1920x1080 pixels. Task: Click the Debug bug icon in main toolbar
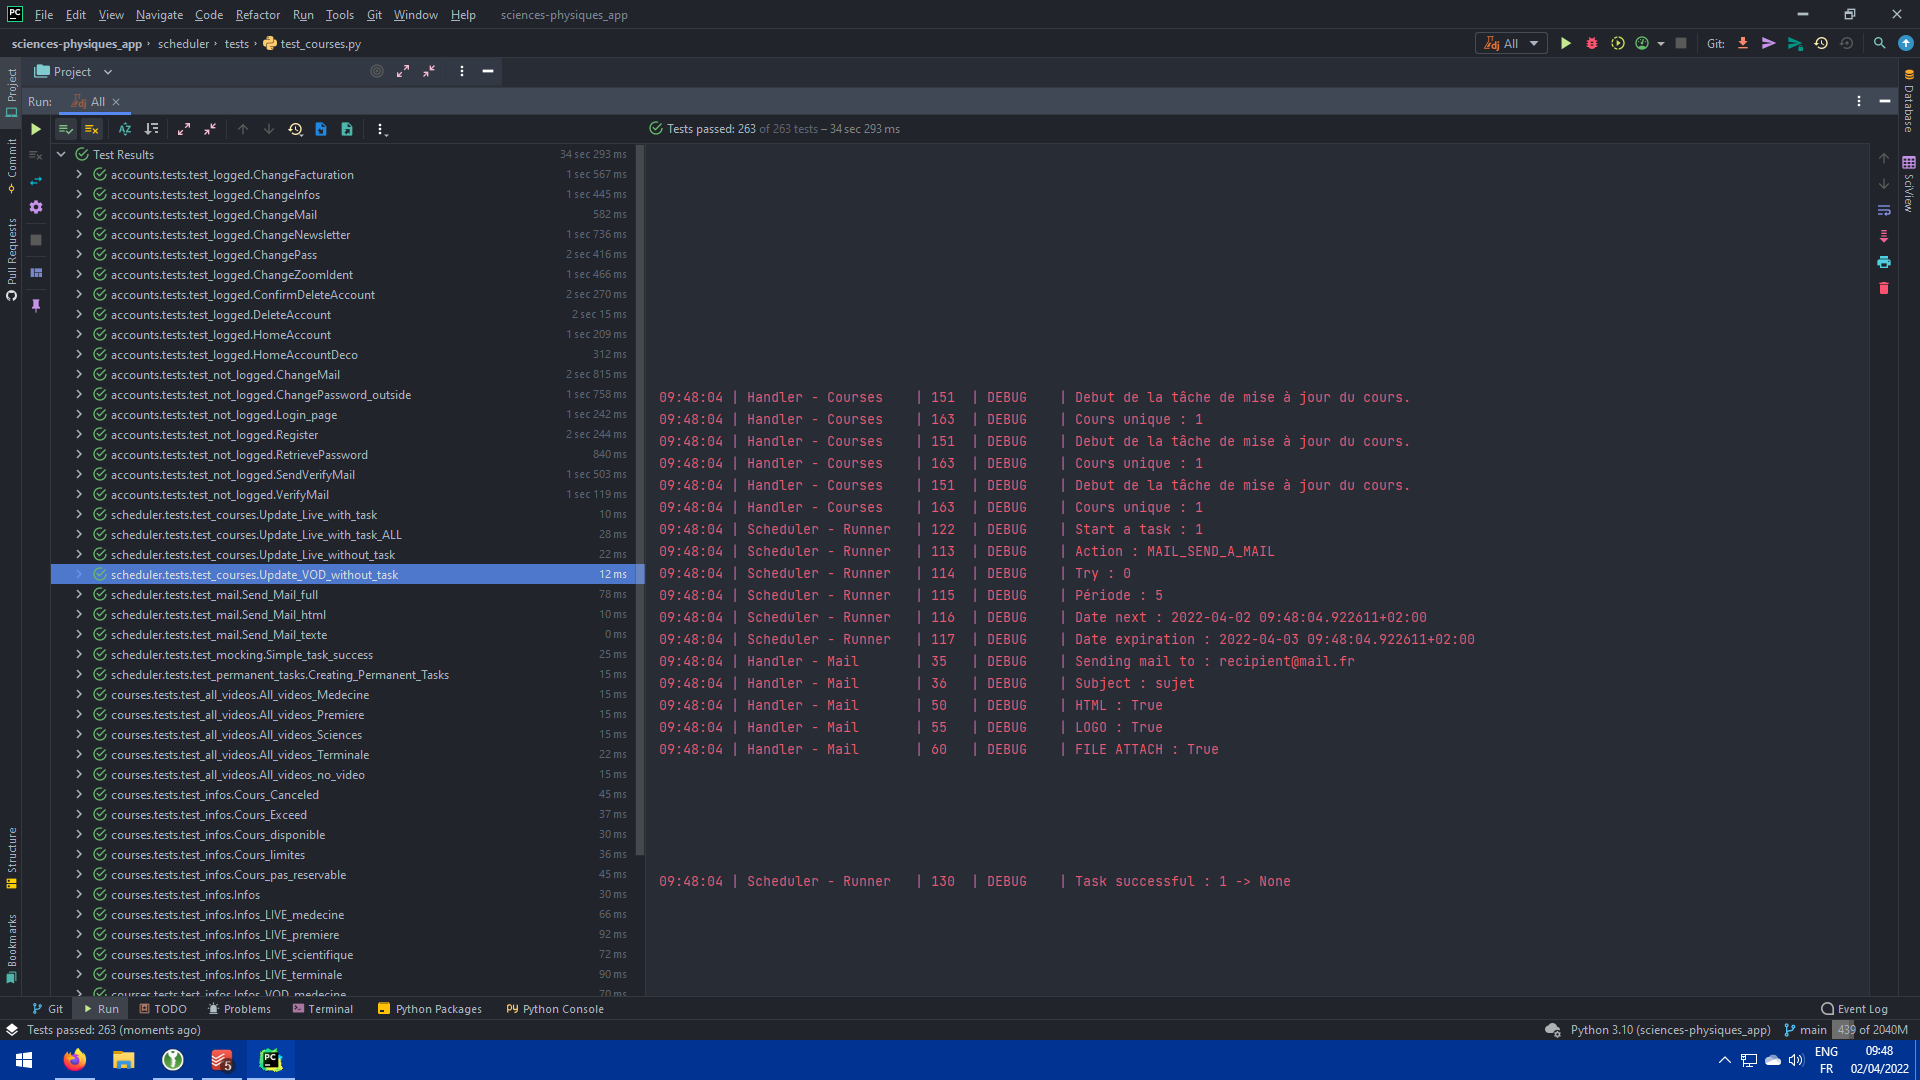coord(1591,43)
